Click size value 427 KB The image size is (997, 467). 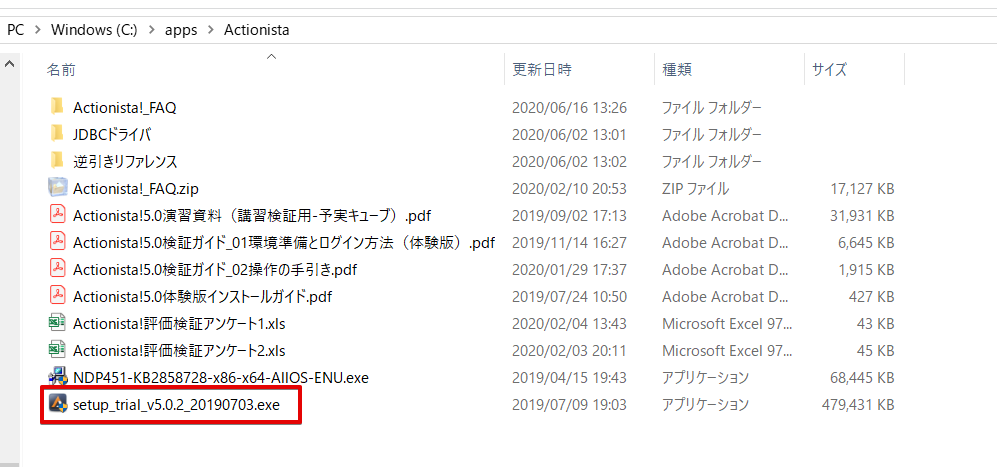click(x=872, y=296)
